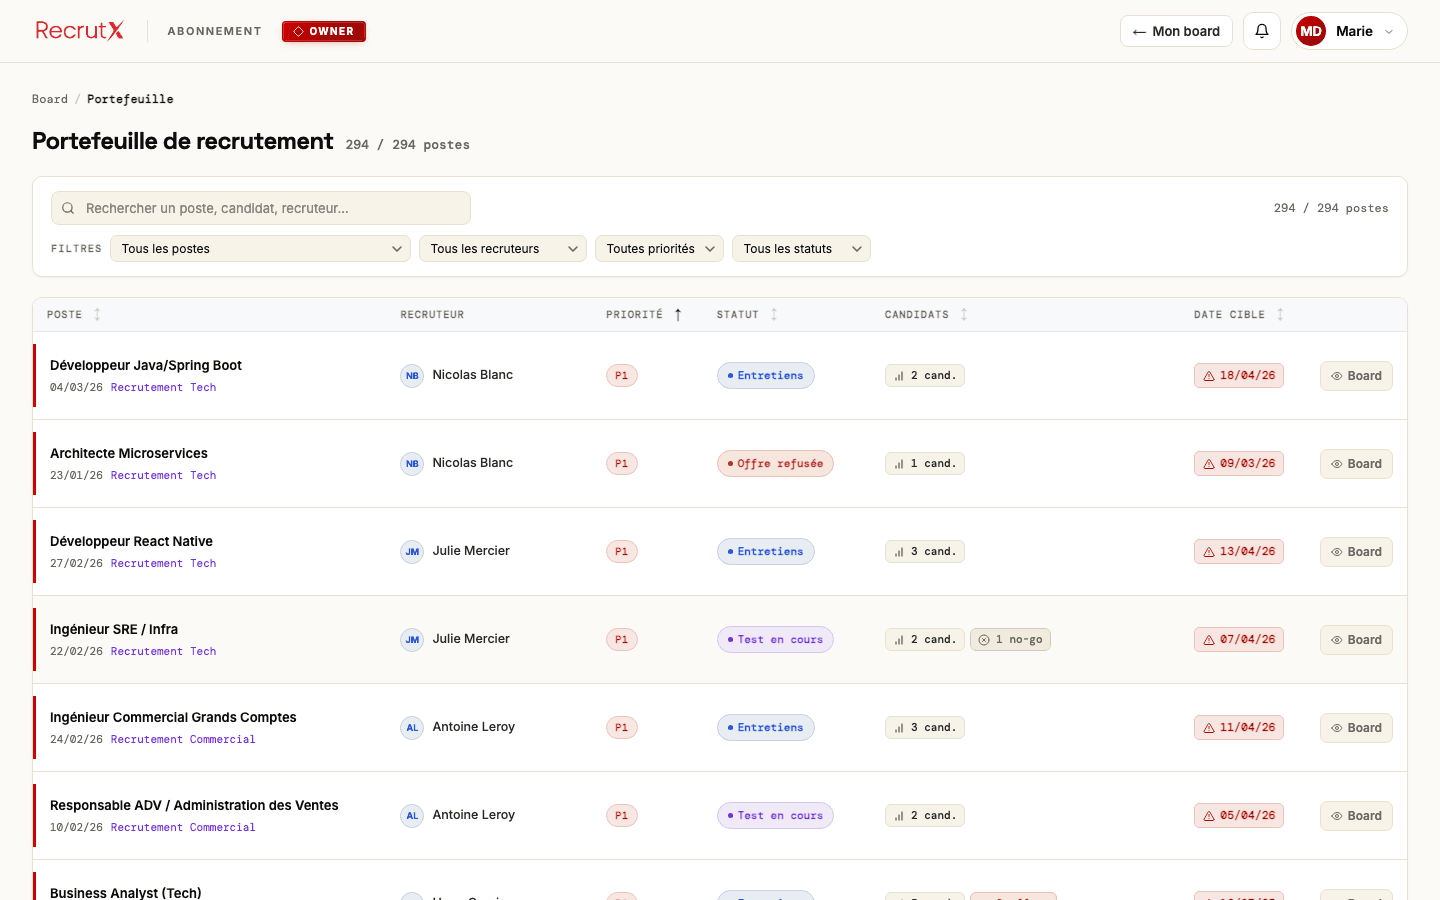Click the Board breadcrumb link
Viewport: 1440px width, 900px height.
[x=50, y=99]
